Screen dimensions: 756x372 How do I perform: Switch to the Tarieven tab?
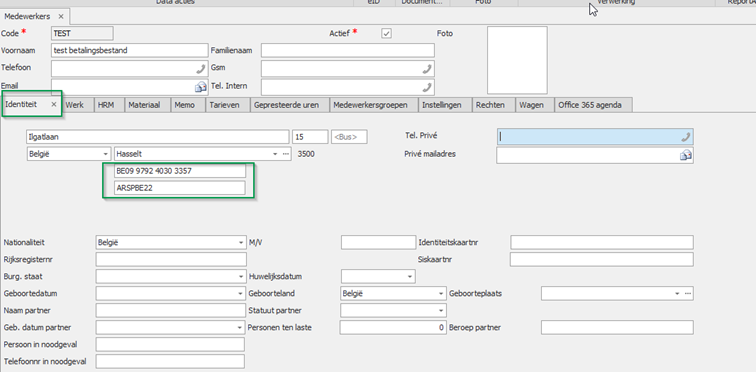point(228,105)
